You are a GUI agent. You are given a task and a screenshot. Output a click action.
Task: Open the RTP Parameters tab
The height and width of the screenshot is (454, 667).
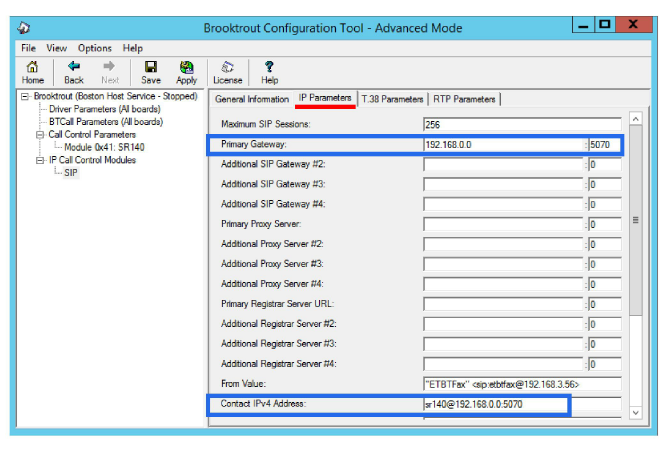(x=464, y=99)
